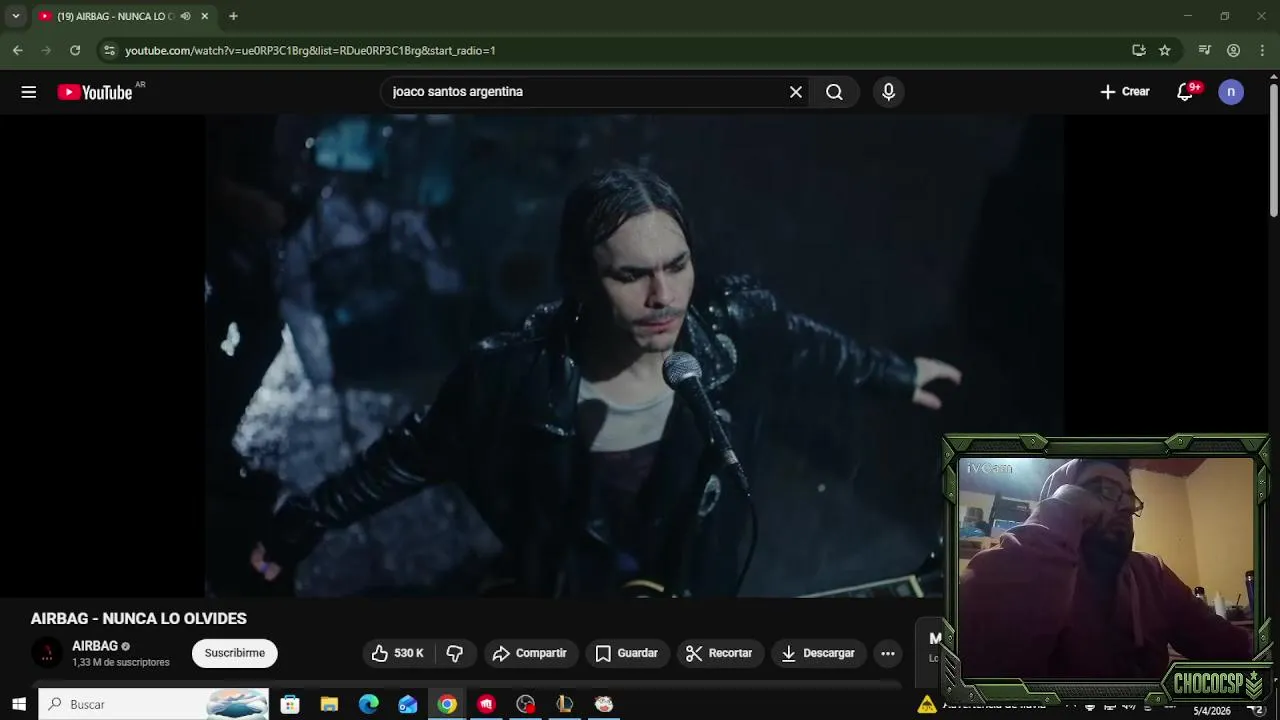
Task: Start voice search with the microphone
Action: [x=888, y=92]
